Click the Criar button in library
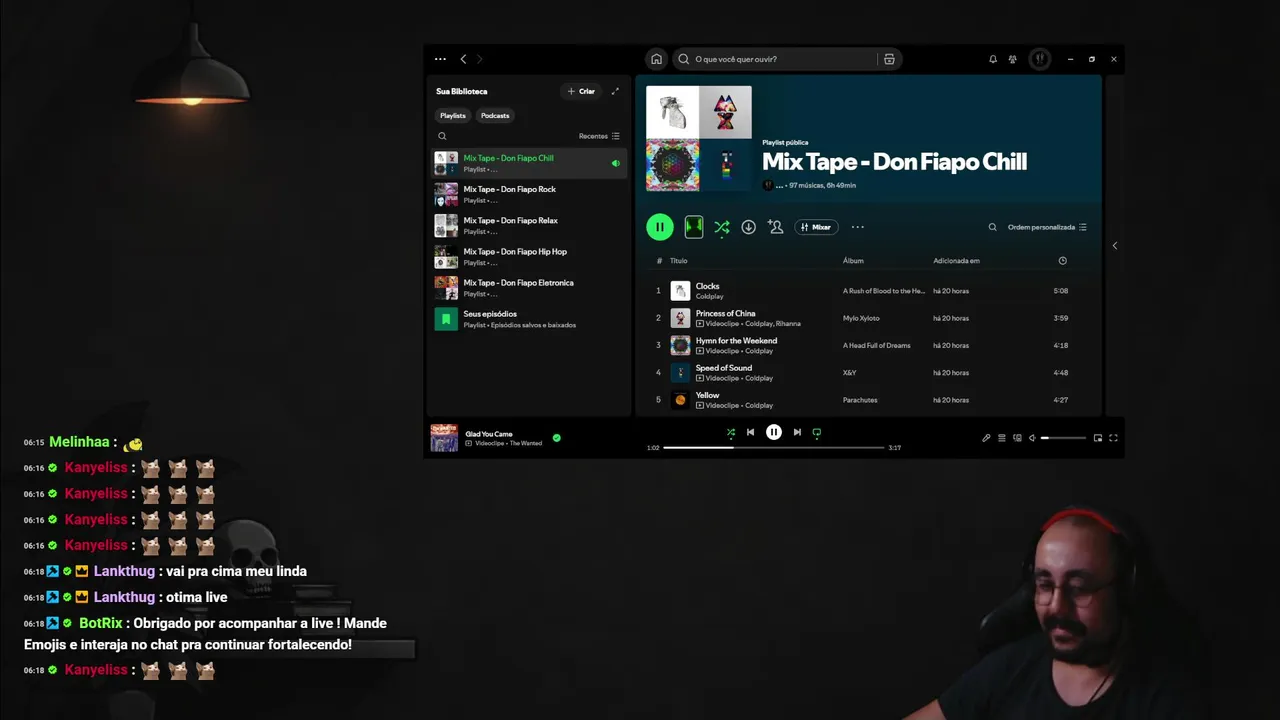This screenshot has height=720, width=1280. (x=581, y=91)
